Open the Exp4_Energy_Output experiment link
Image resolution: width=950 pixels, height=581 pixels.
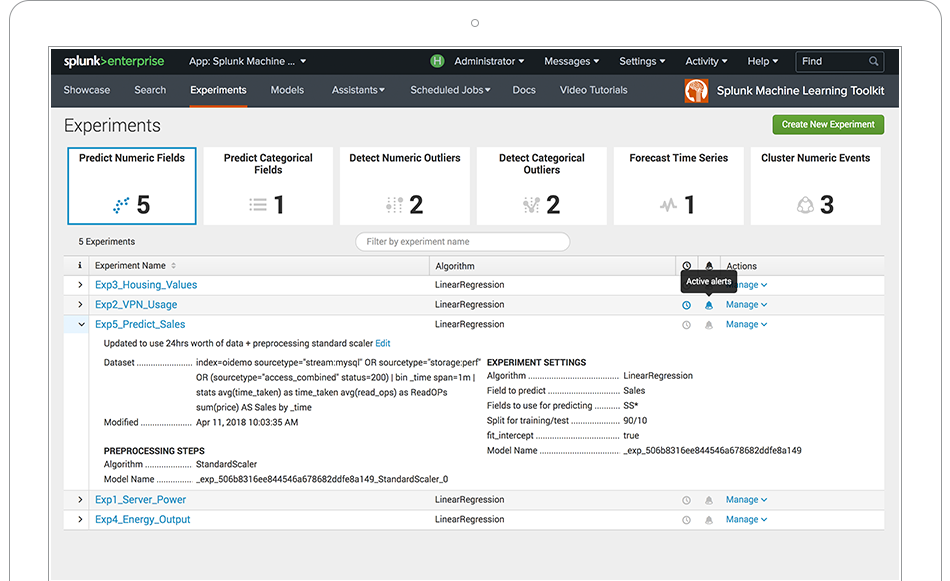click(142, 519)
